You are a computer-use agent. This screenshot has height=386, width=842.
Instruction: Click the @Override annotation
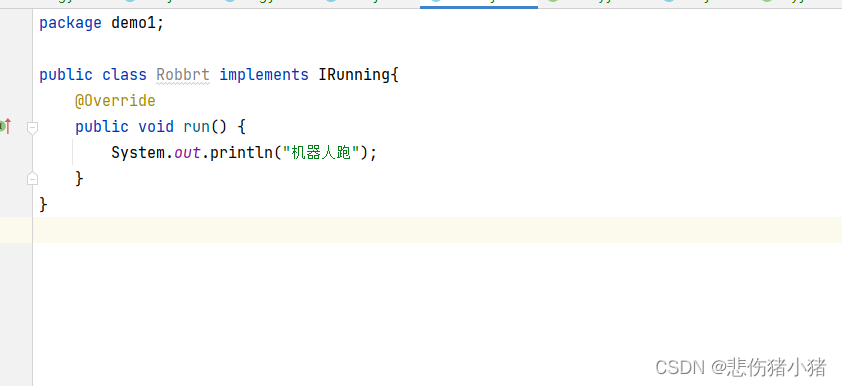[115, 100]
